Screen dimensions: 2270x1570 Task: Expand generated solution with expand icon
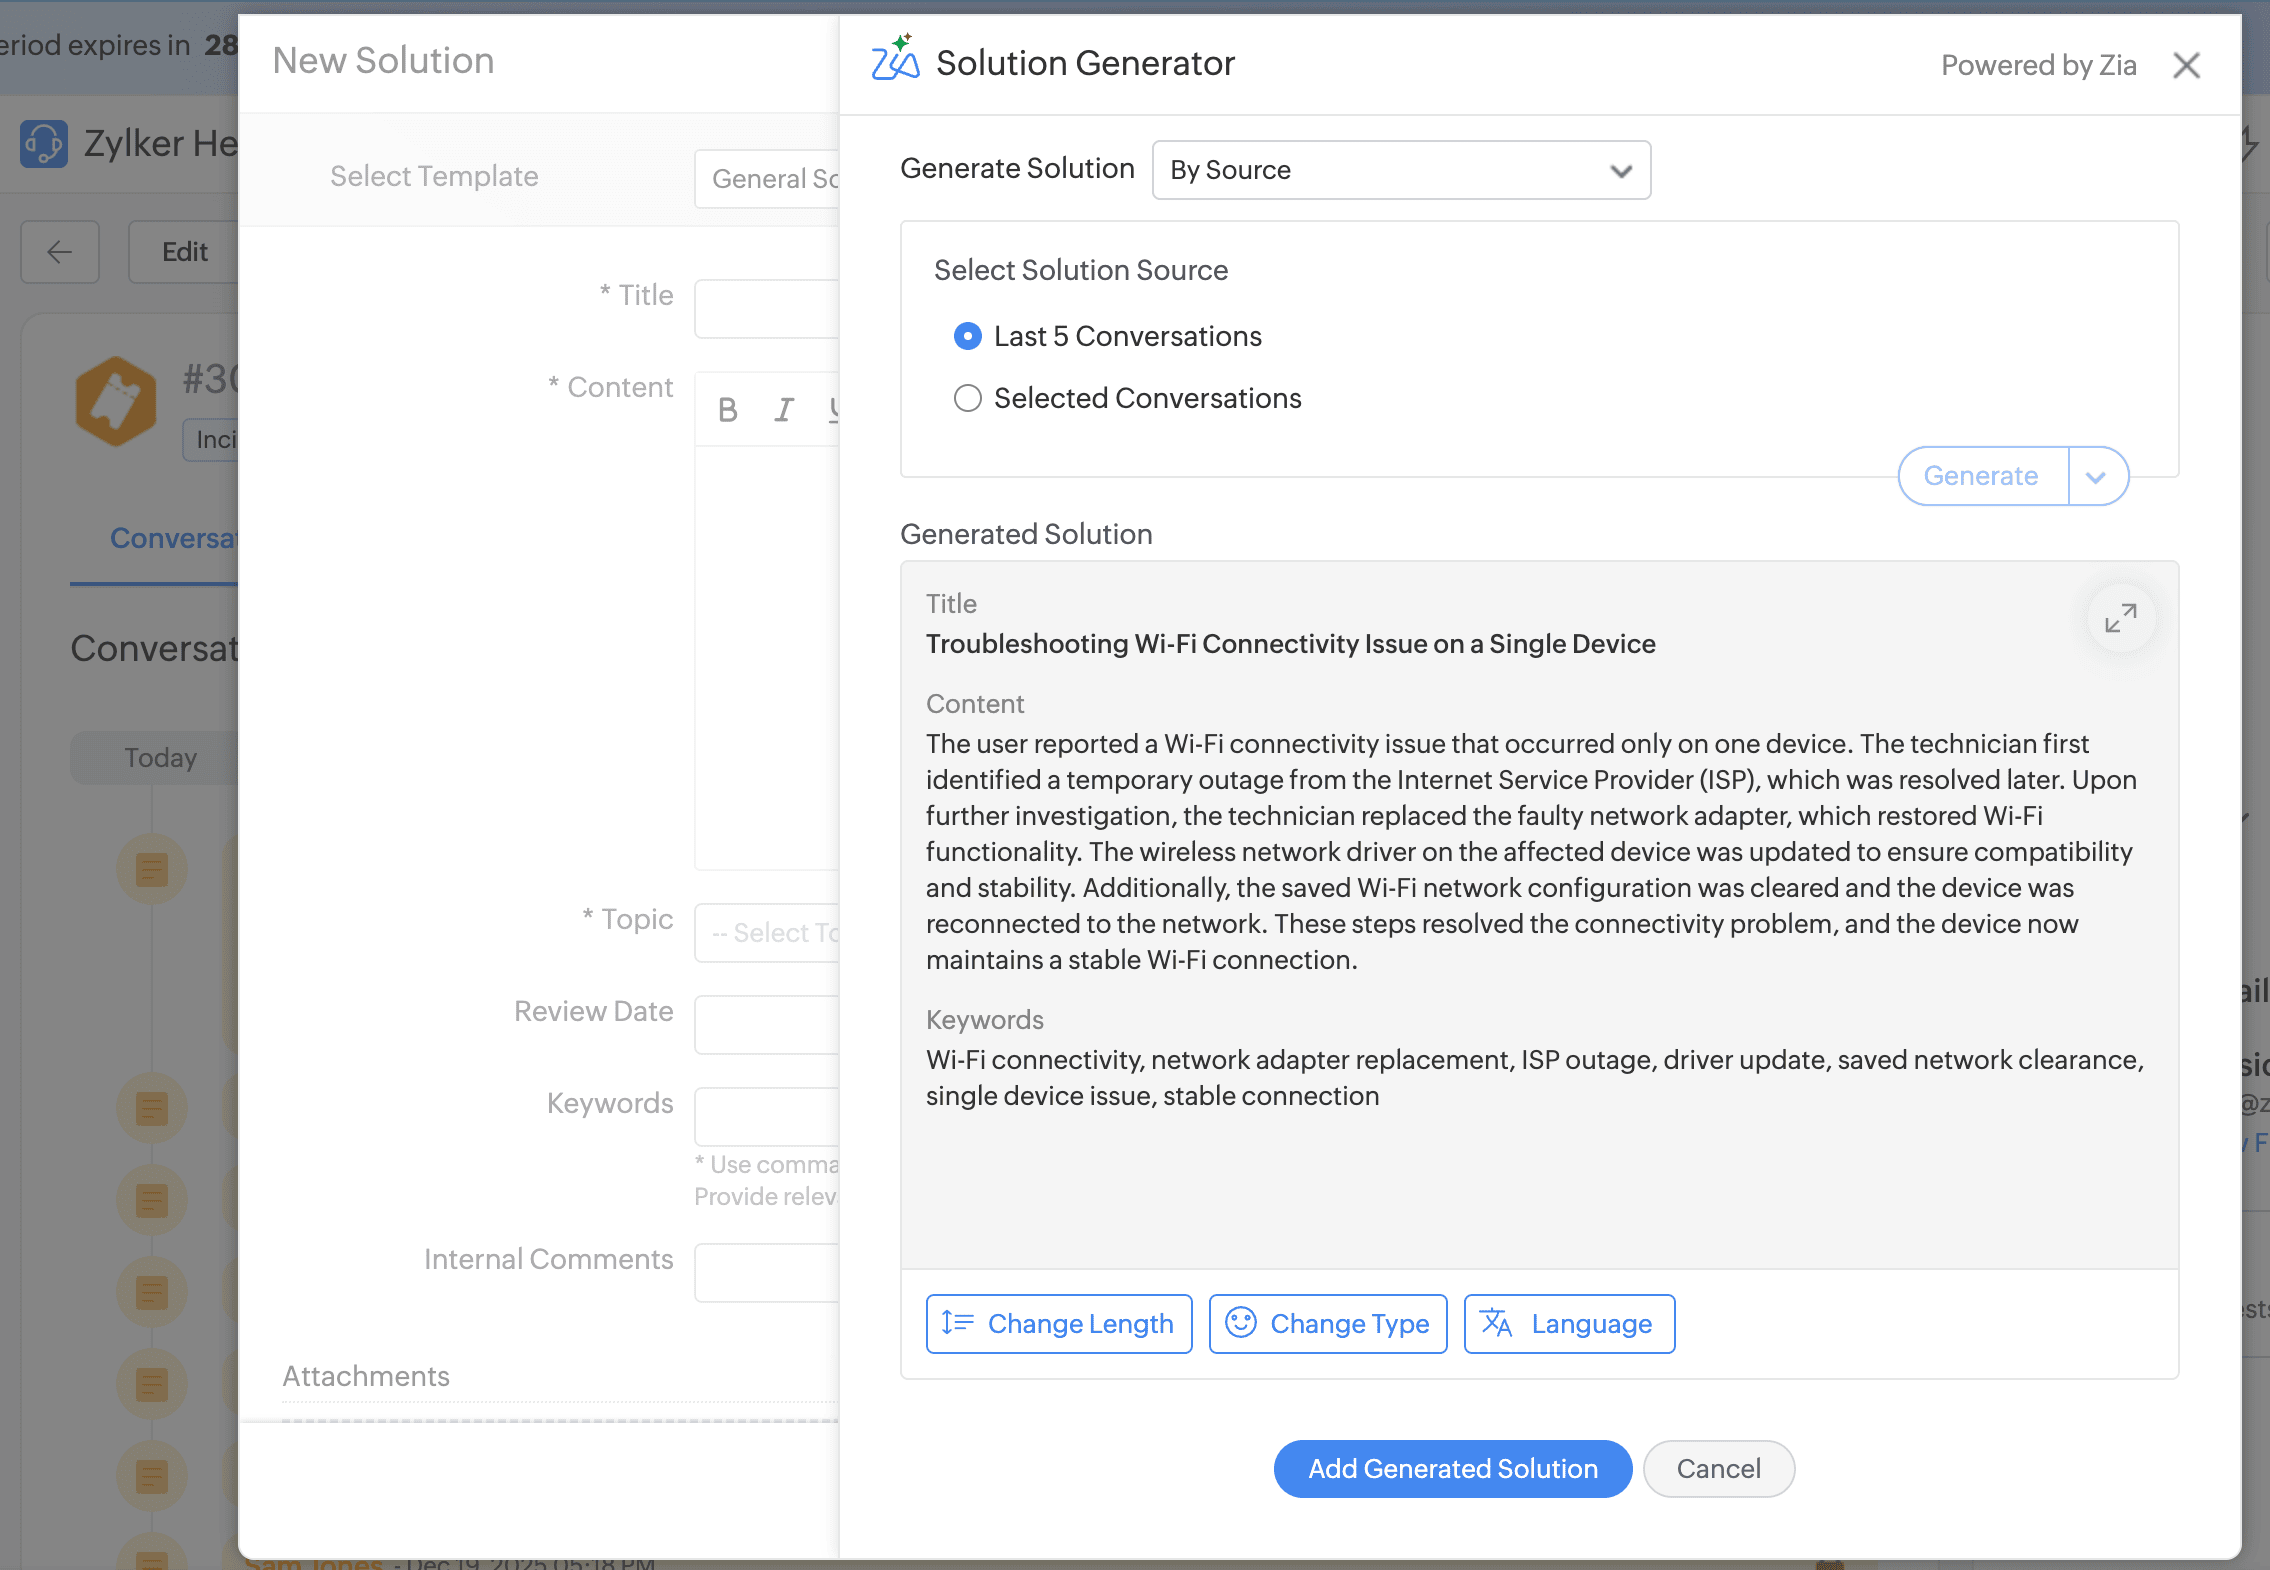pyautogui.click(x=2119, y=618)
